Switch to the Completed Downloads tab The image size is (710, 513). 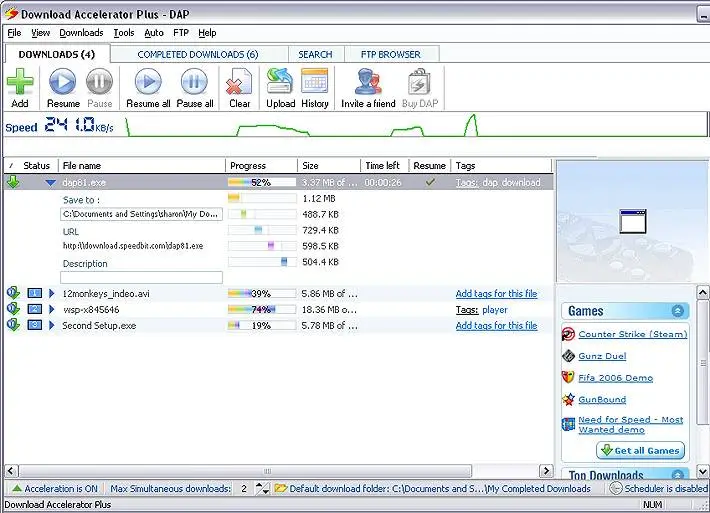click(197, 54)
